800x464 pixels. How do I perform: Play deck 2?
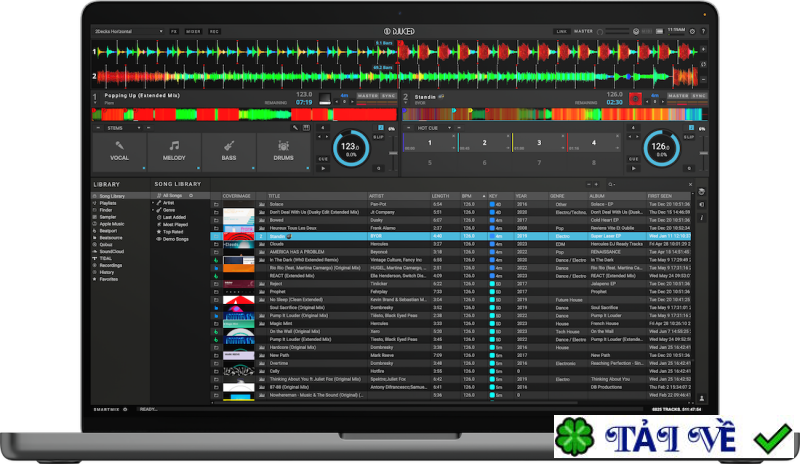634,168
